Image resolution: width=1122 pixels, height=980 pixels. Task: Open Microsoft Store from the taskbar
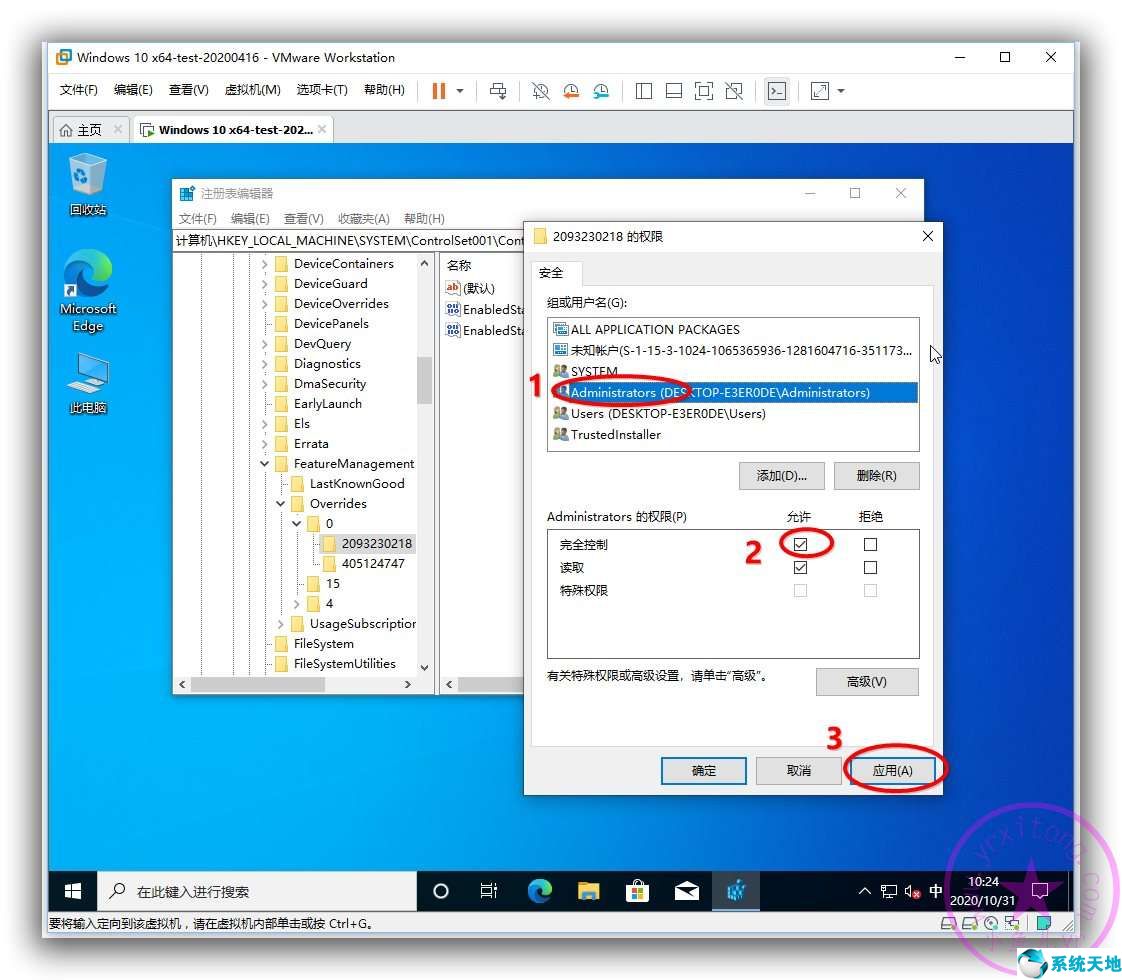tap(637, 890)
